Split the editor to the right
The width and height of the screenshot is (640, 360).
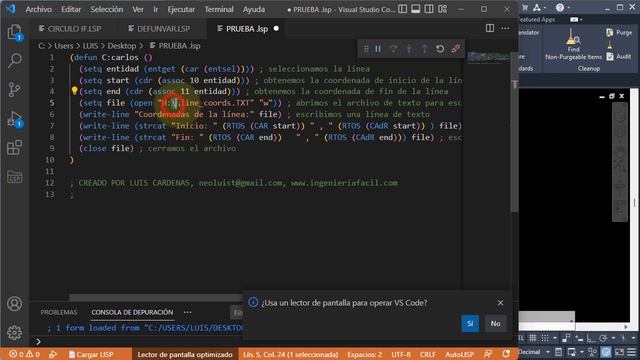[x=490, y=28]
